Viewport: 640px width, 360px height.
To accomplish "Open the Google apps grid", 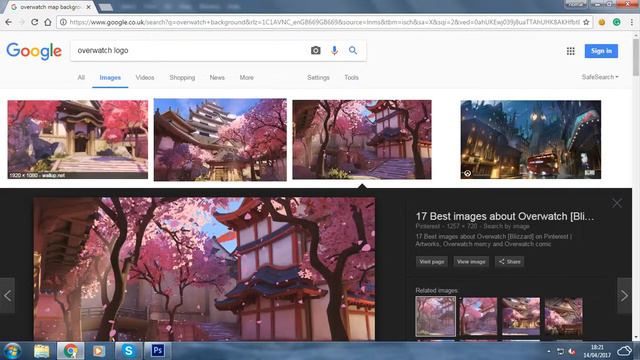I will pos(571,51).
